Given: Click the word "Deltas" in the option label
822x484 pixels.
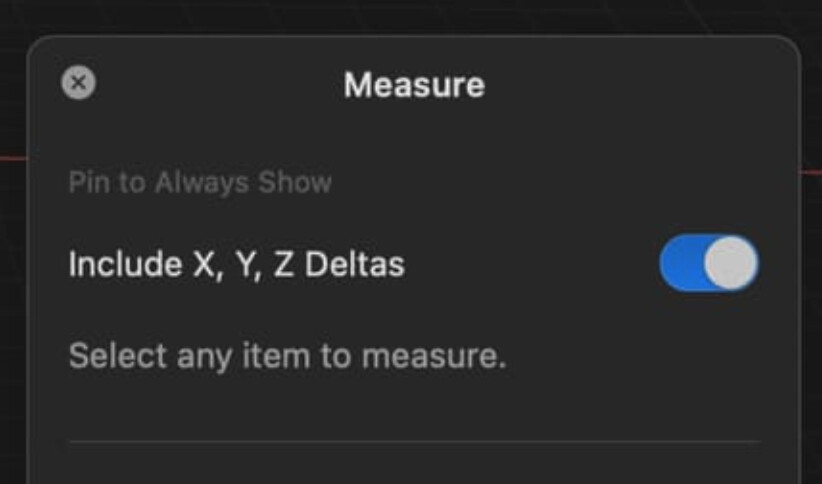Looking at the screenshot, I should (355, 264).
